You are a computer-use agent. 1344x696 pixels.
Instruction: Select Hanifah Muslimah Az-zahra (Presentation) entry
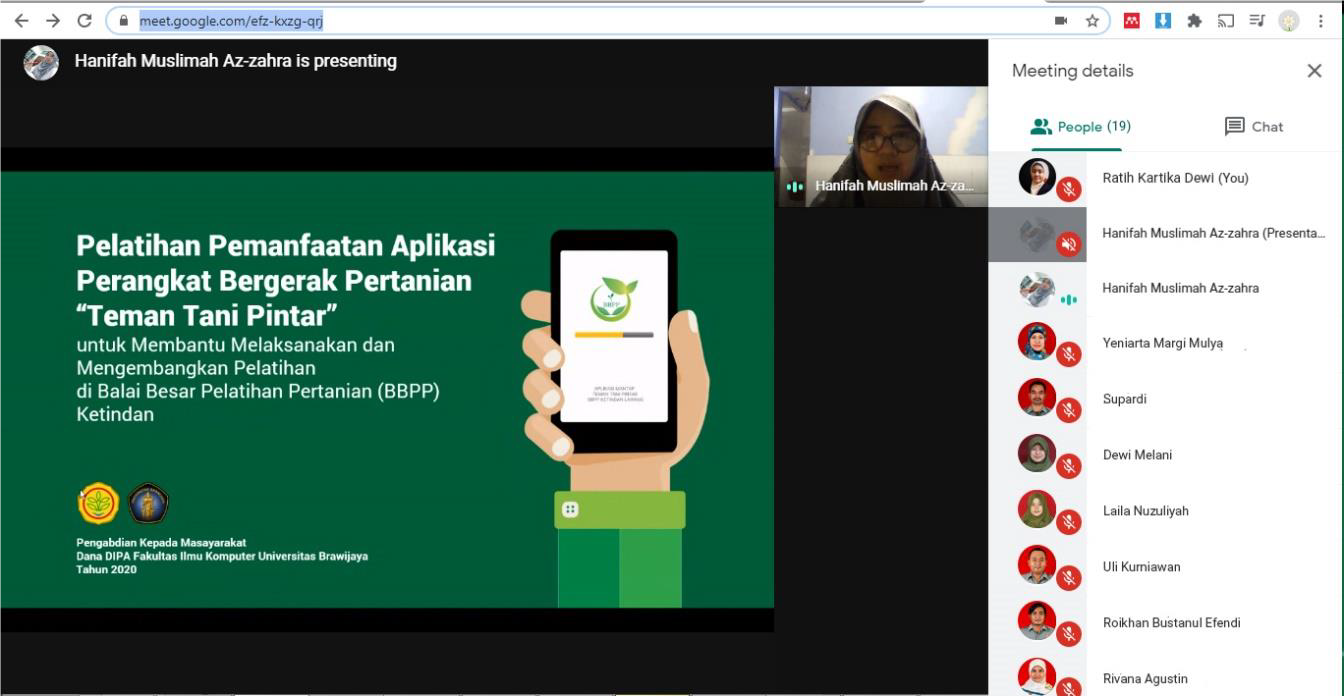(1165, 234)
